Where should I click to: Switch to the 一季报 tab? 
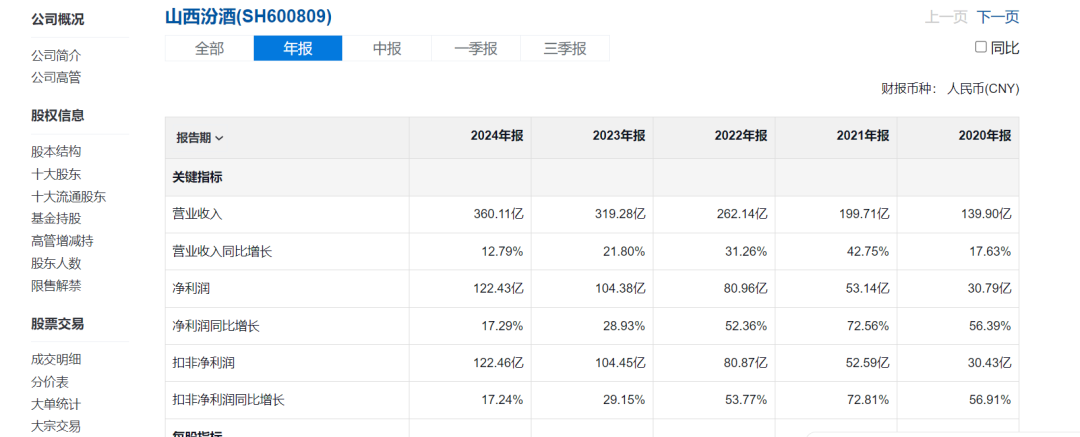[x=476, y=48]
